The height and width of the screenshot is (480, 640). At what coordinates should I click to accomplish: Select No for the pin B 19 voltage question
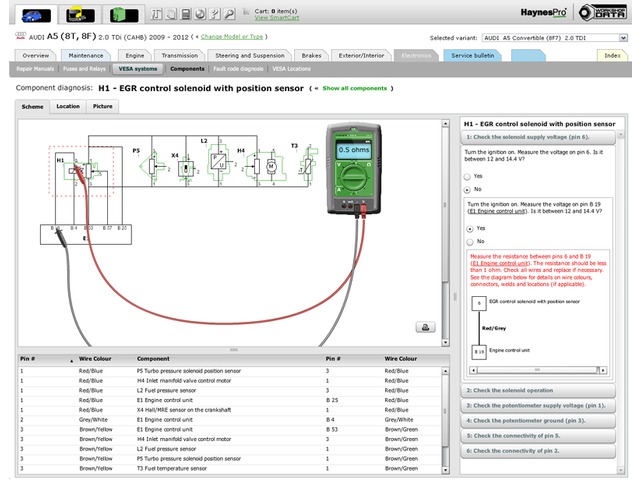pos(470,242)
